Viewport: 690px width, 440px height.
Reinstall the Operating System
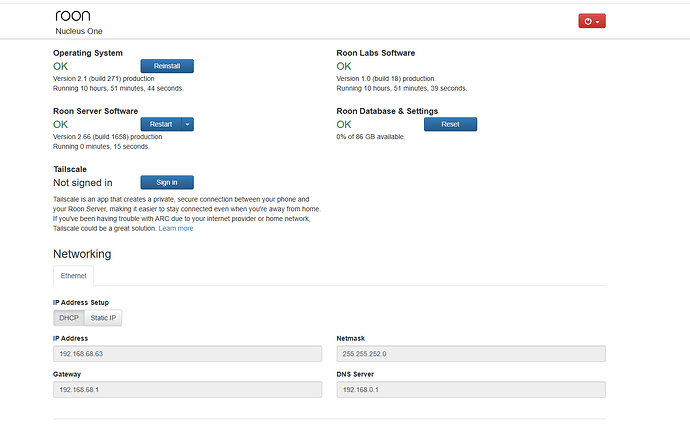(167, 66)
